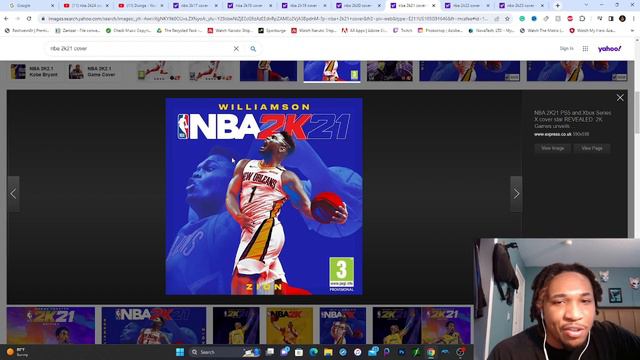Open the purple Kobe cover thumbnail in top strip
The image size is (640, 360).
[x=390, y=71]
